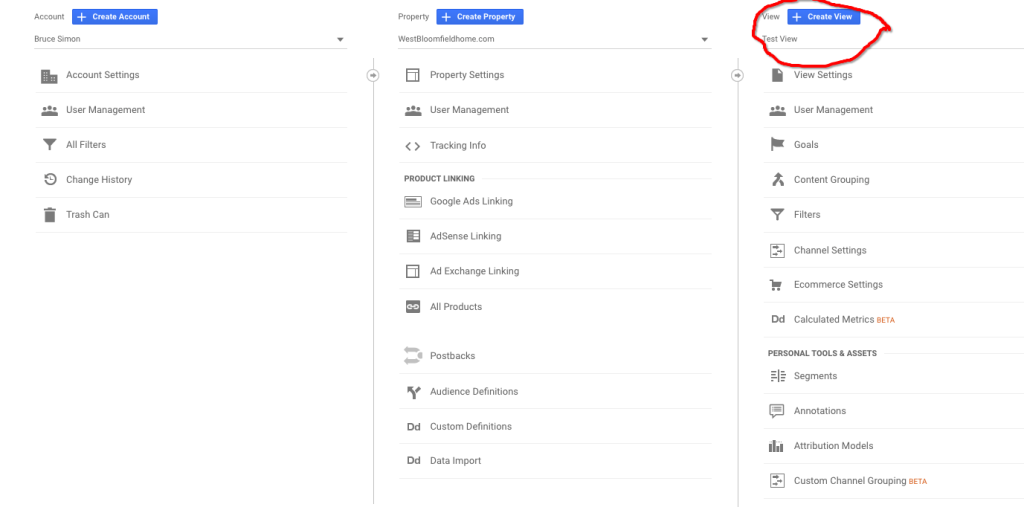The height and width of the screenshot is (507, 1024).
Task: Open the Bruce Simon account dropdown
Action: click(x=191, y=39)
